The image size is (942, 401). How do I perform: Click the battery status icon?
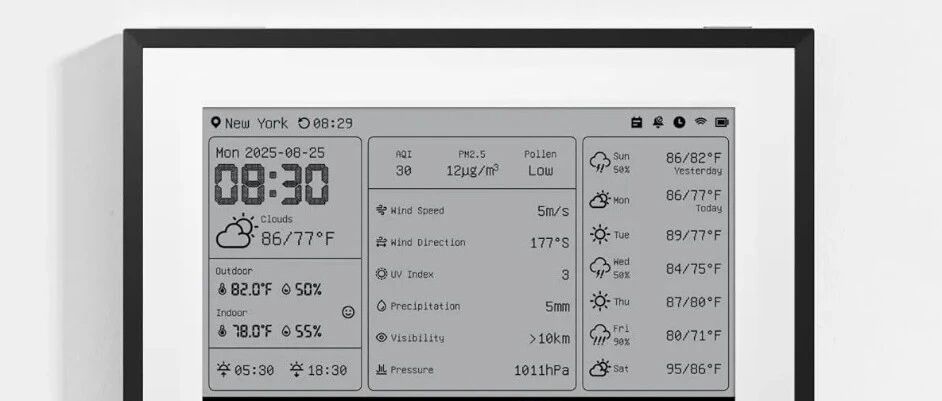(722, 123)
